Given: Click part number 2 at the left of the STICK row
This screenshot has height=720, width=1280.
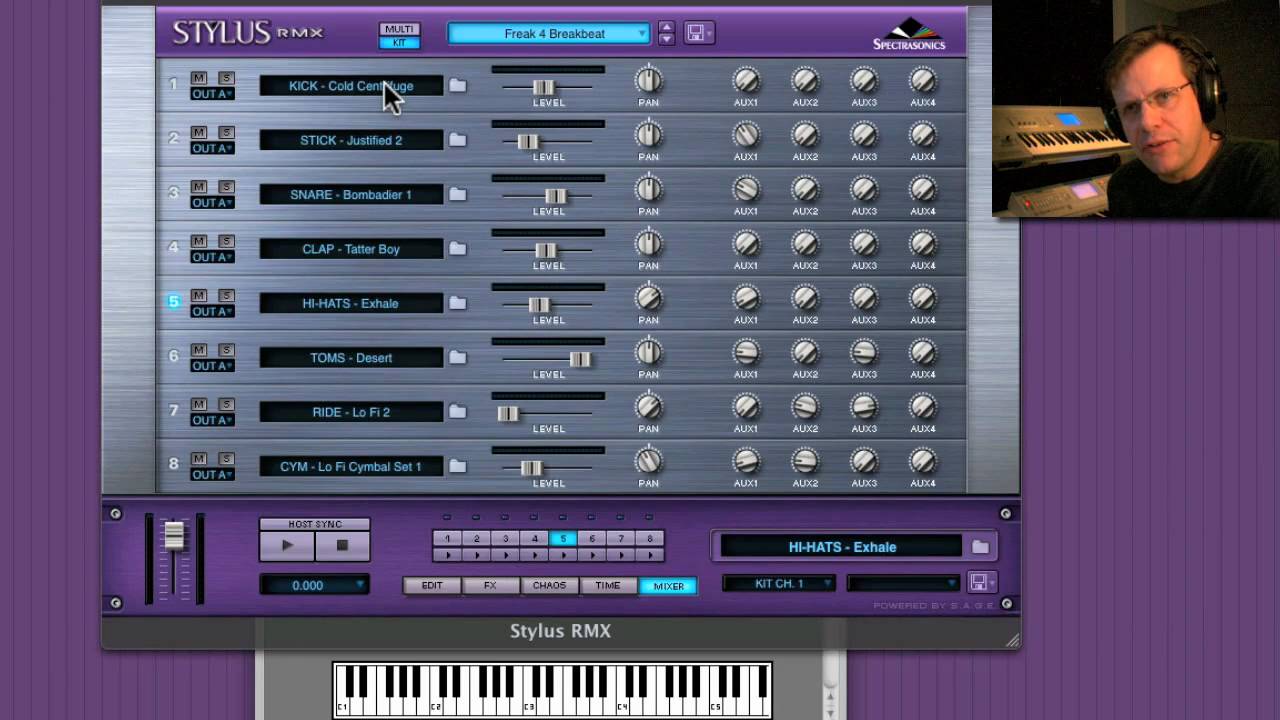Looking at the screenshot, I should (x=173, y=138).
